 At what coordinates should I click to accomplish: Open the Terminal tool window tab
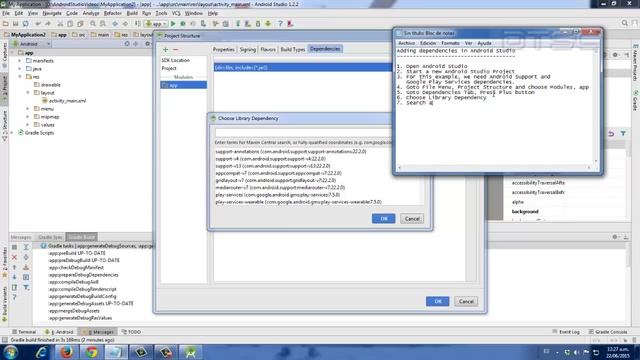[x=24, y=332]
